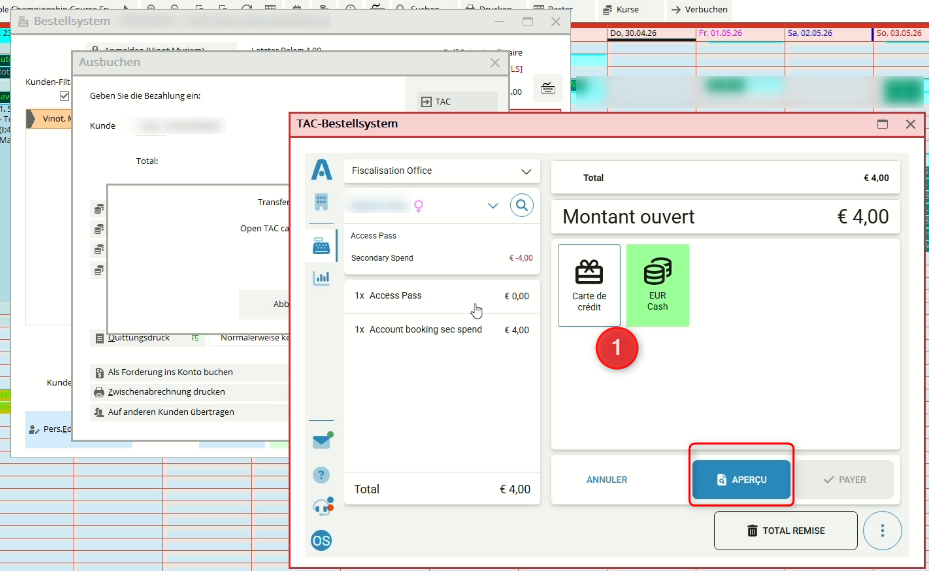The width and height of the screenshot is (929, 571).
Task: Open the support headset icon
Action: coord(321,507)
